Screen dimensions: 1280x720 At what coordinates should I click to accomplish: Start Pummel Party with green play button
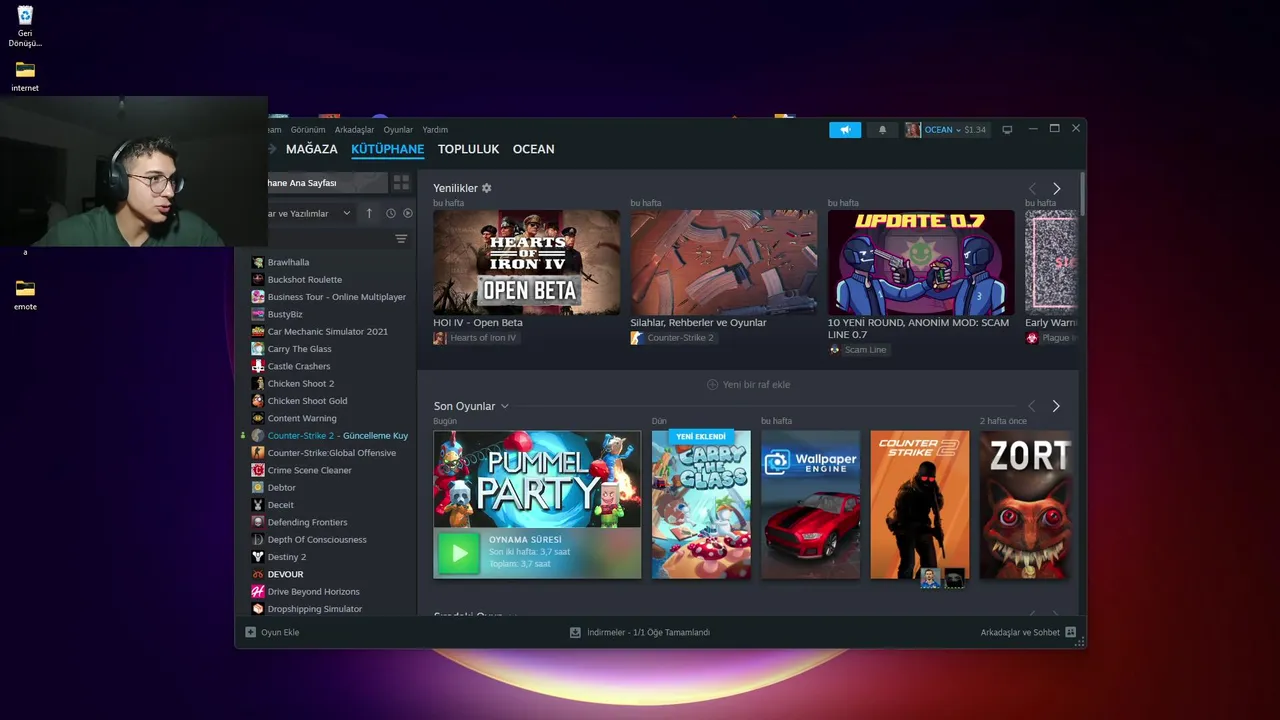(459, 553)
